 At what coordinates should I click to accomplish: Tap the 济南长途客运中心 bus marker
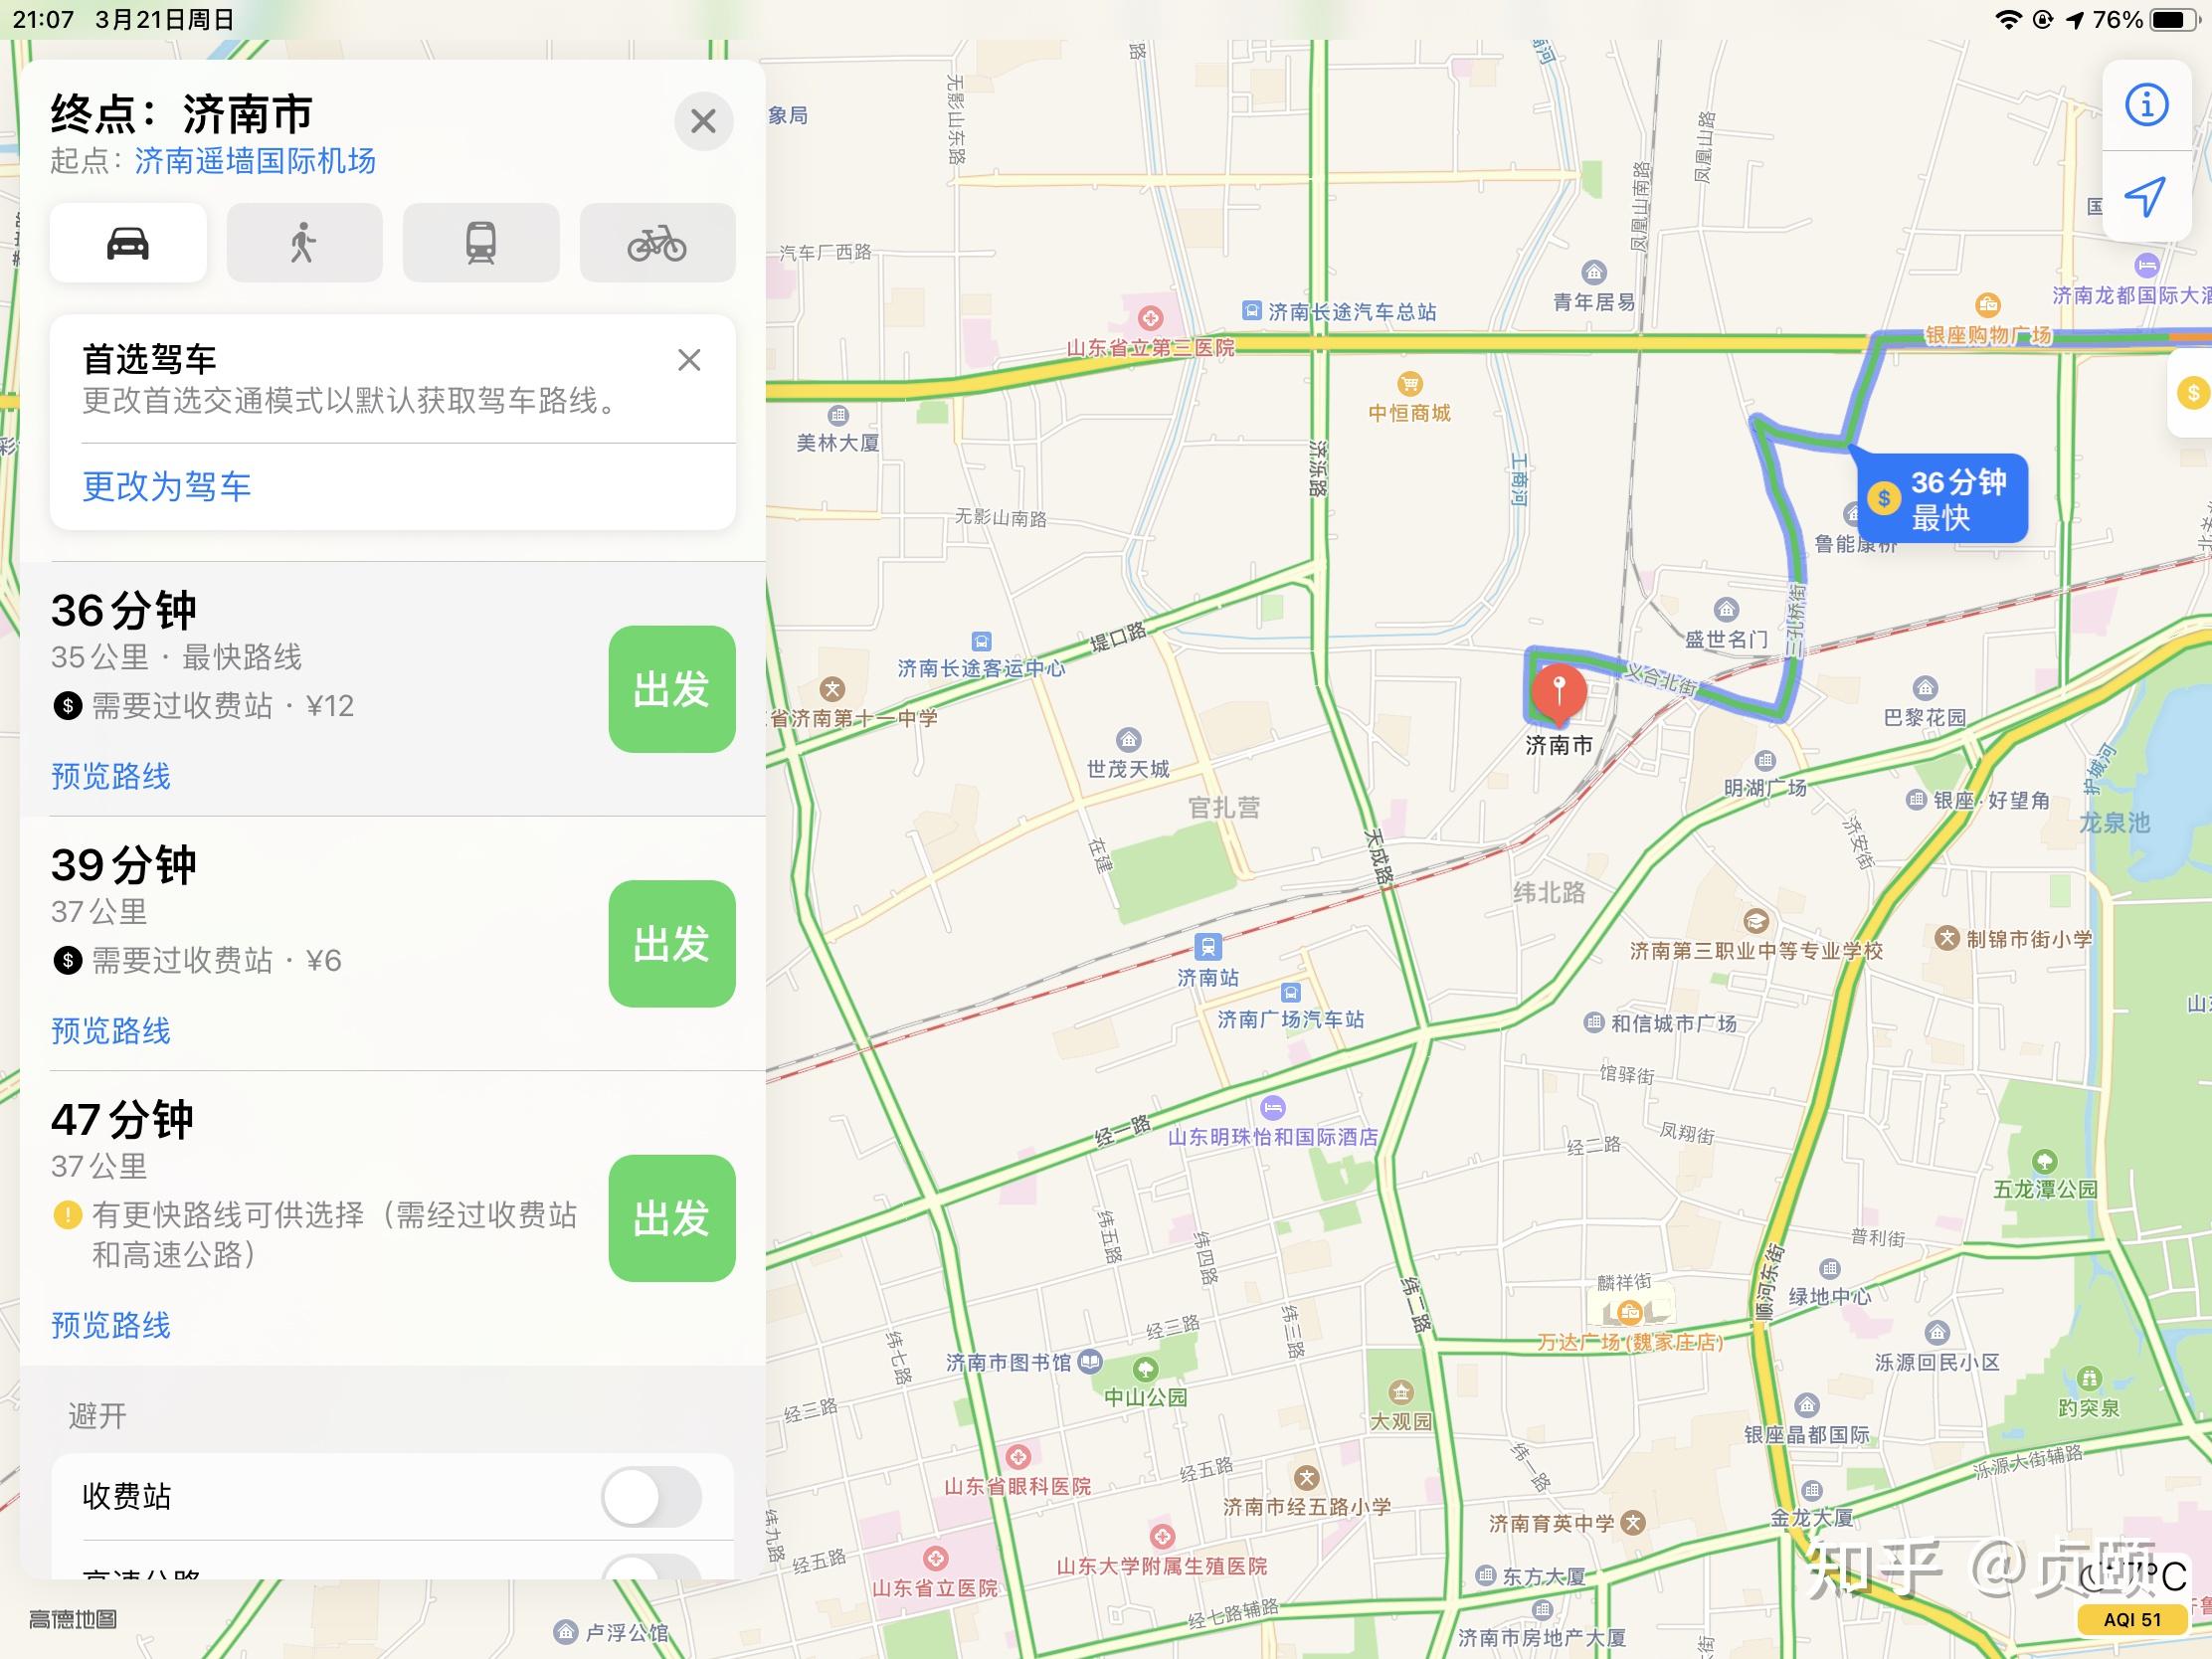point(982,641)
